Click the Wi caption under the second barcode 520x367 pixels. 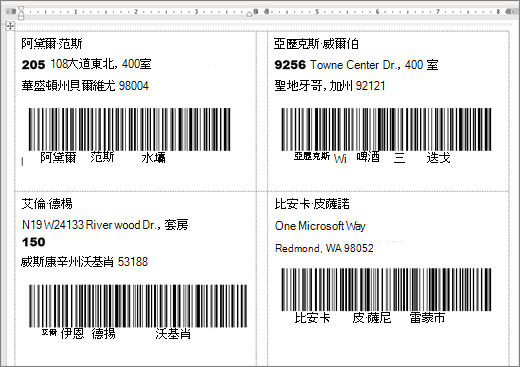tap(340, 159)
